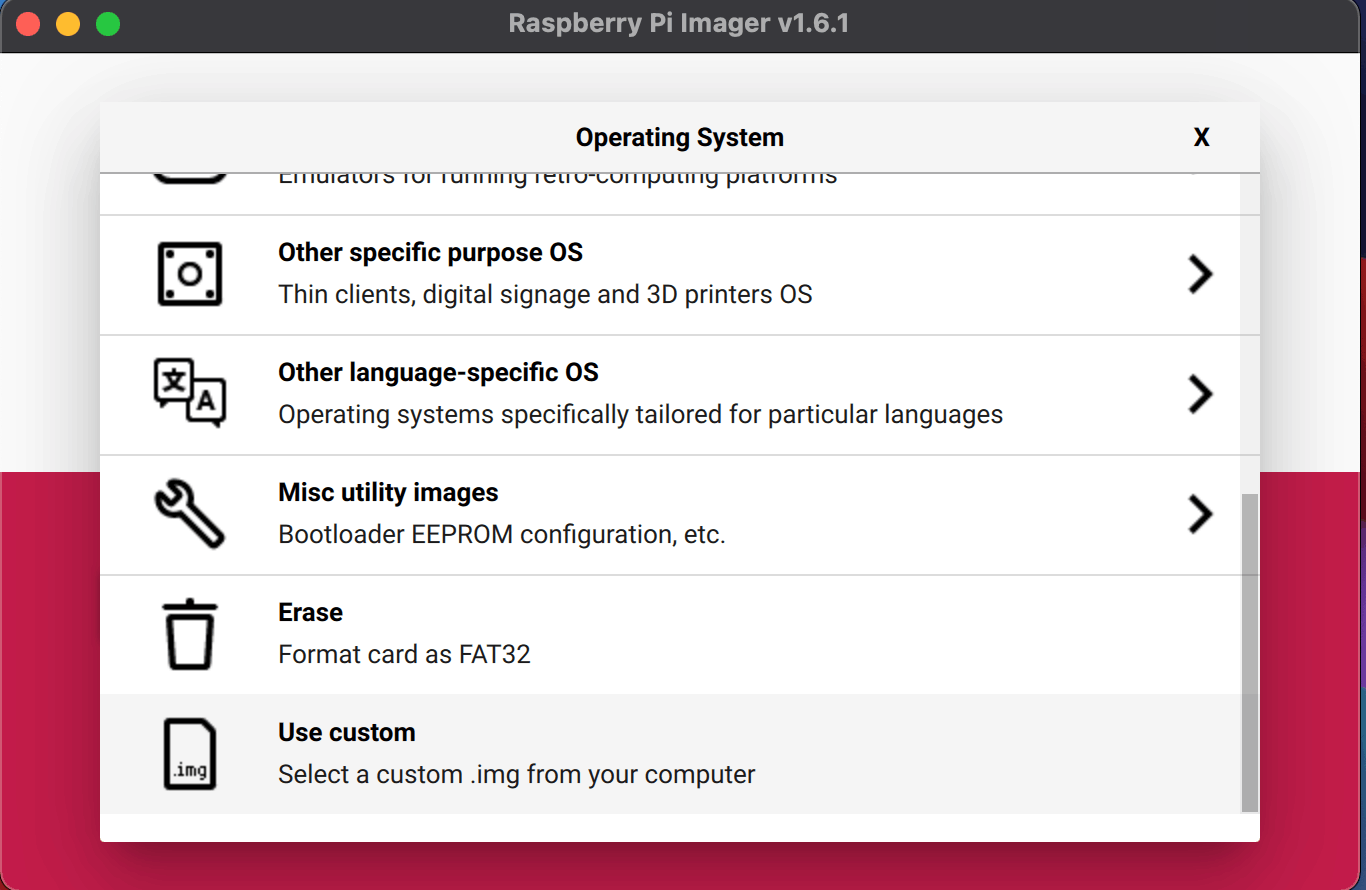Close the Operating System dialog with the X
This screenshot has width=1366, height=890.
pos(1201,137)
